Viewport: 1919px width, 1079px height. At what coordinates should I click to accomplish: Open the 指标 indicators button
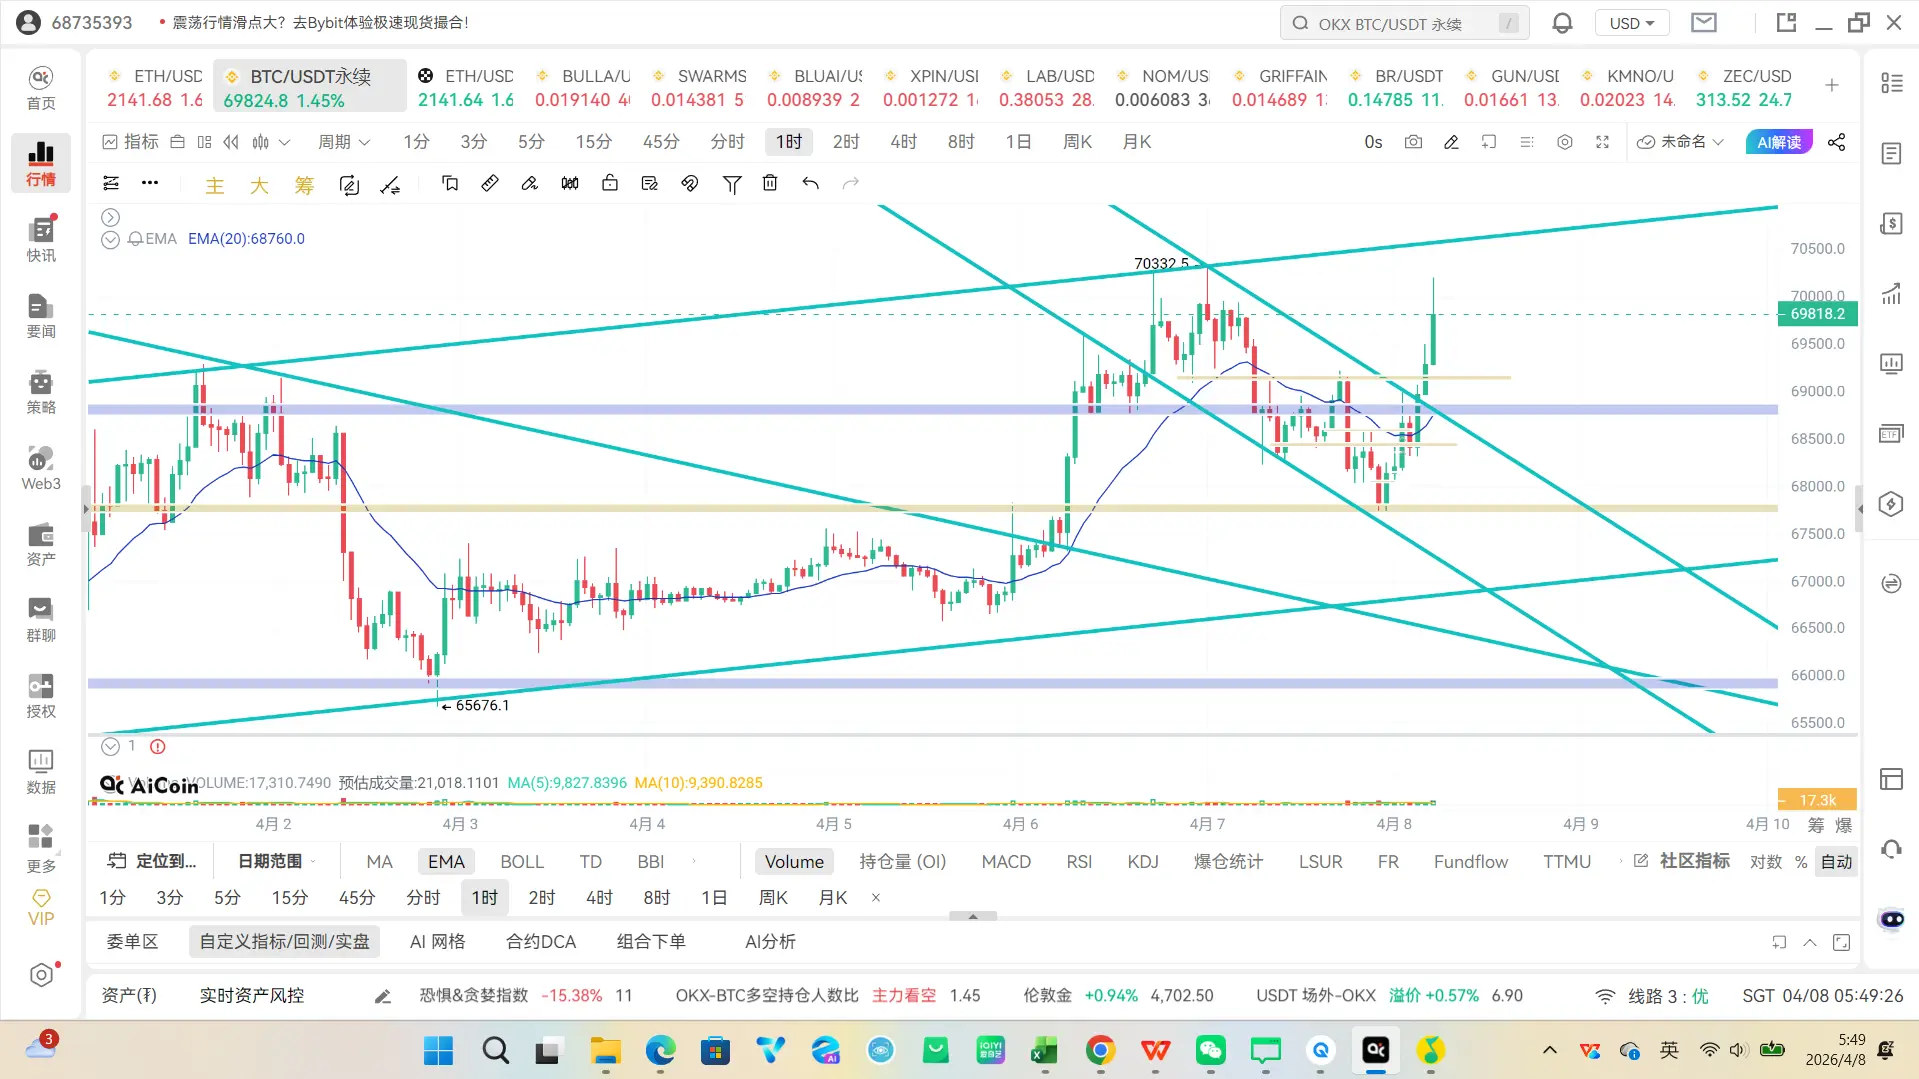131,142
